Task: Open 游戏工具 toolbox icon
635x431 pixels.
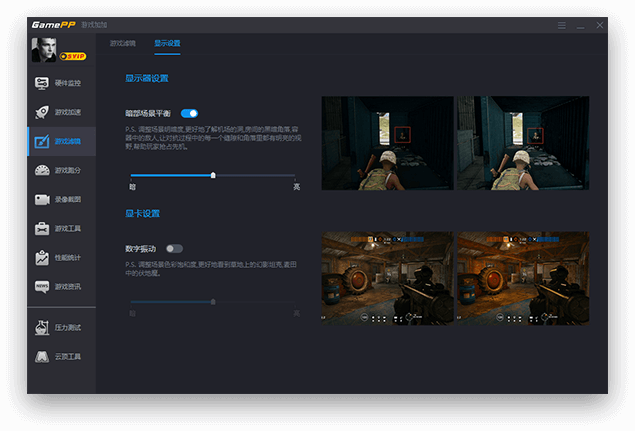Action: click(x=61, y=228)
